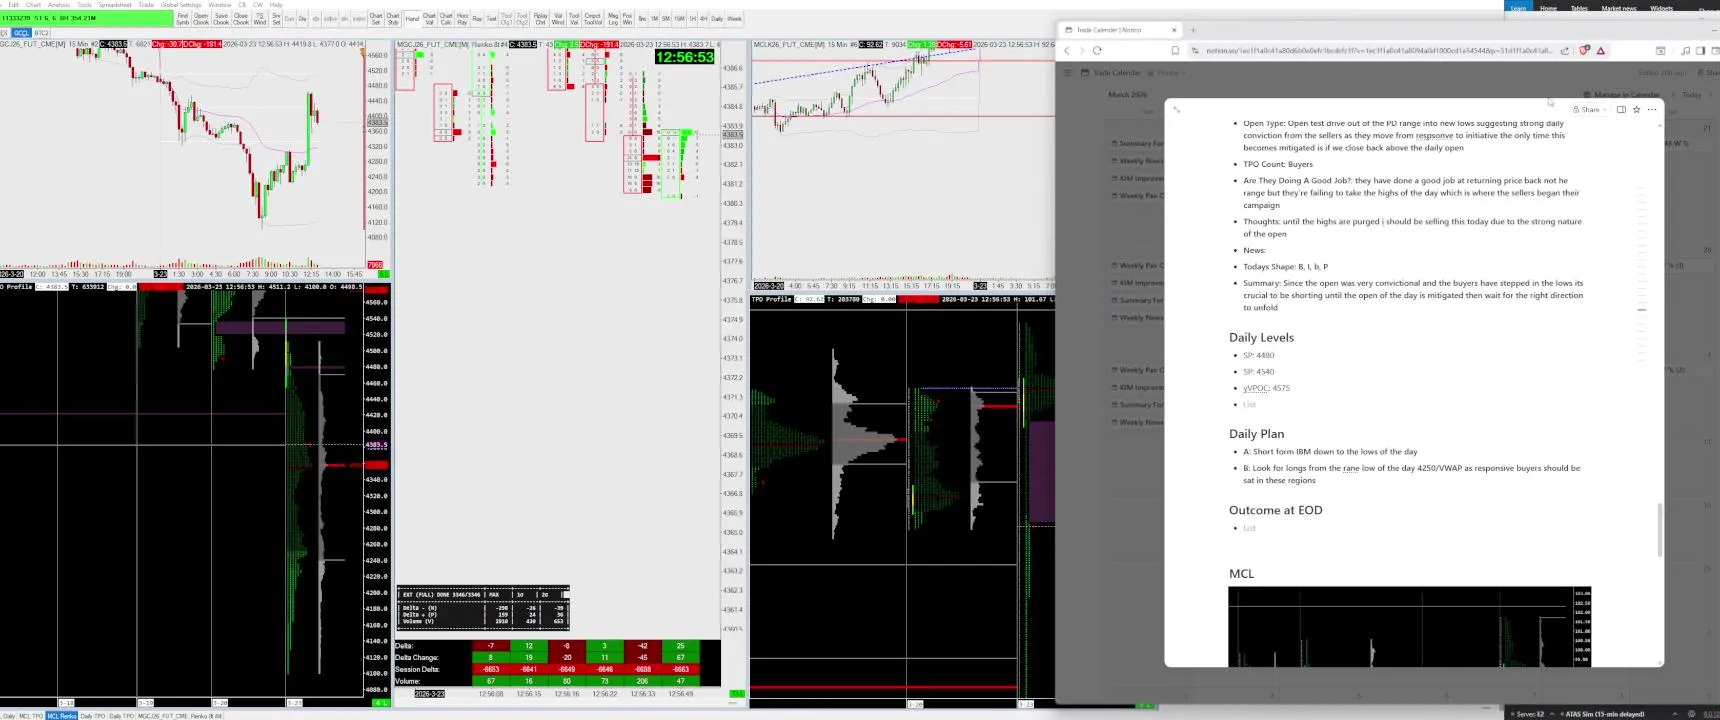This screenshot has height=720, width=1720.
Task: Click the MCL chart thumbnail in Notion
Action: pyautogui.click(x=1410, y=626)
